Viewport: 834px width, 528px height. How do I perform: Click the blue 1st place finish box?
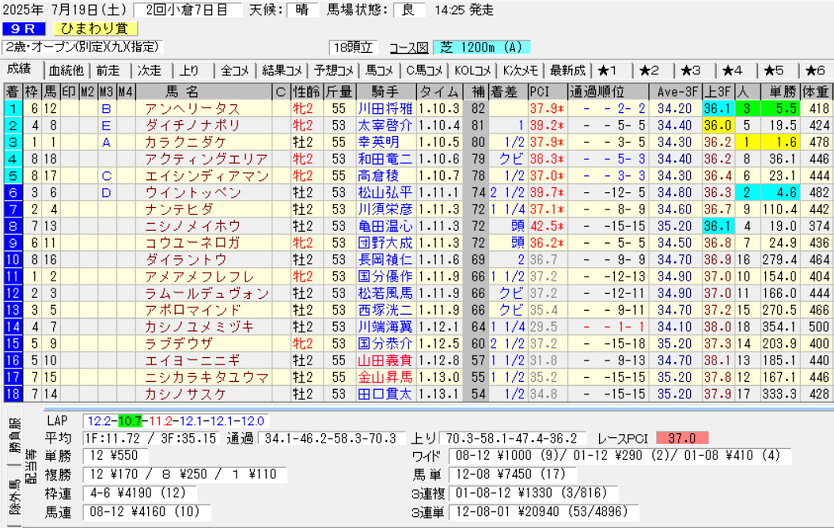[x=12, y=108]
